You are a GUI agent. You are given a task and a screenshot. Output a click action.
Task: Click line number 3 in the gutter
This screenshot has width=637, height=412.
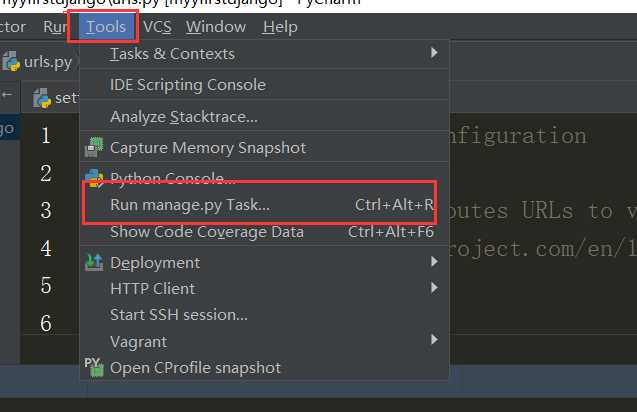[x=46, y=210]
